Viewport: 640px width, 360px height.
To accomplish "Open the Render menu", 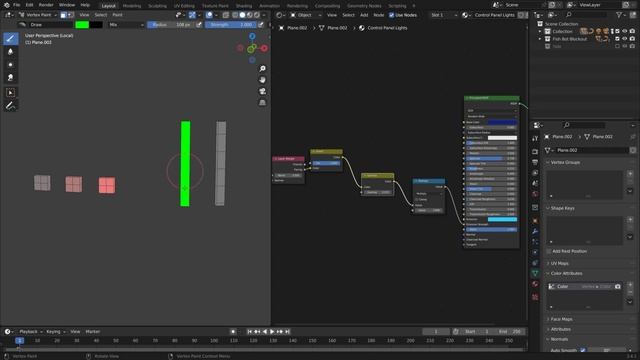I will pyautogui.click(x=46, y=5).
